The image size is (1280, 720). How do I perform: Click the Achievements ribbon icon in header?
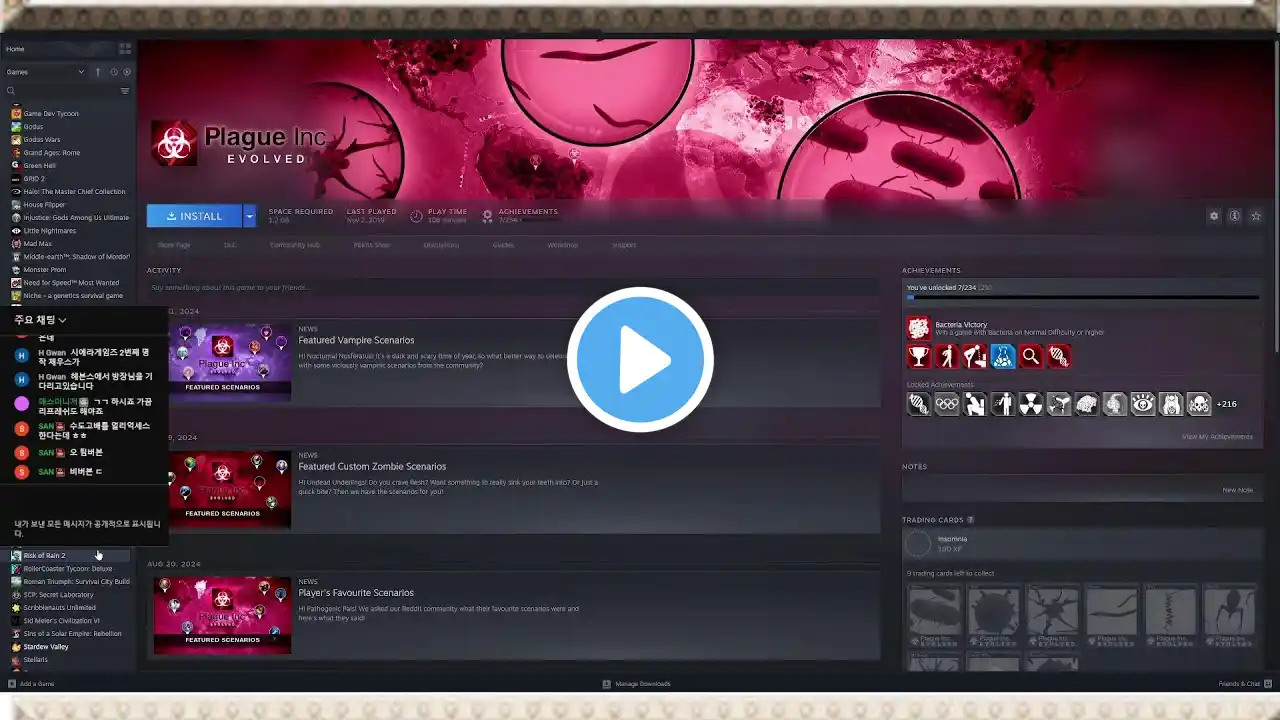pyautogui.click(x=487, y=216)
